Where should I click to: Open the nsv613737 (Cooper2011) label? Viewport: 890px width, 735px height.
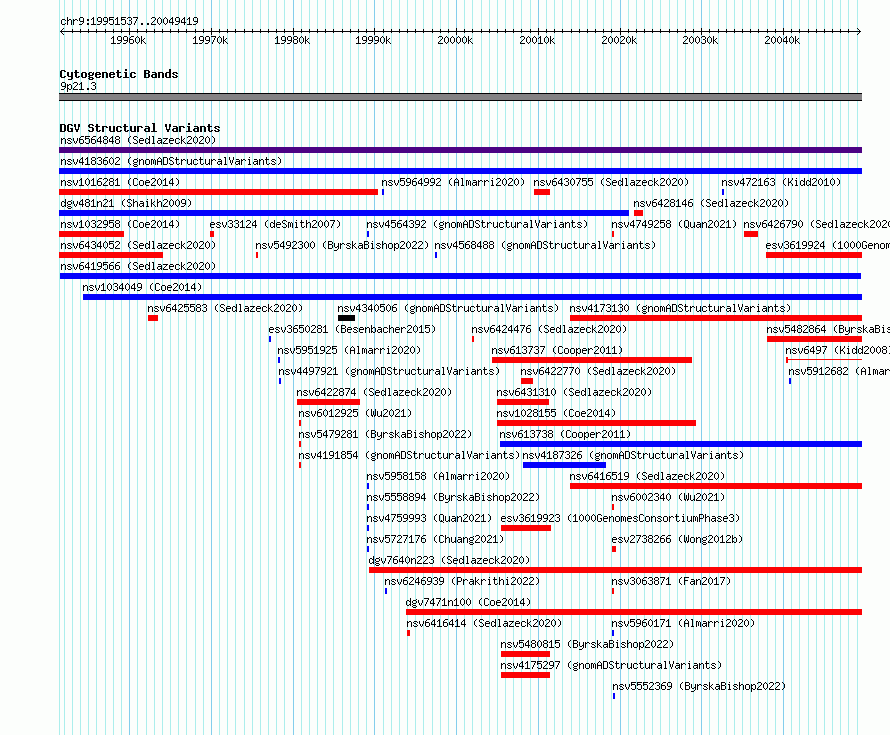point(557,350)
